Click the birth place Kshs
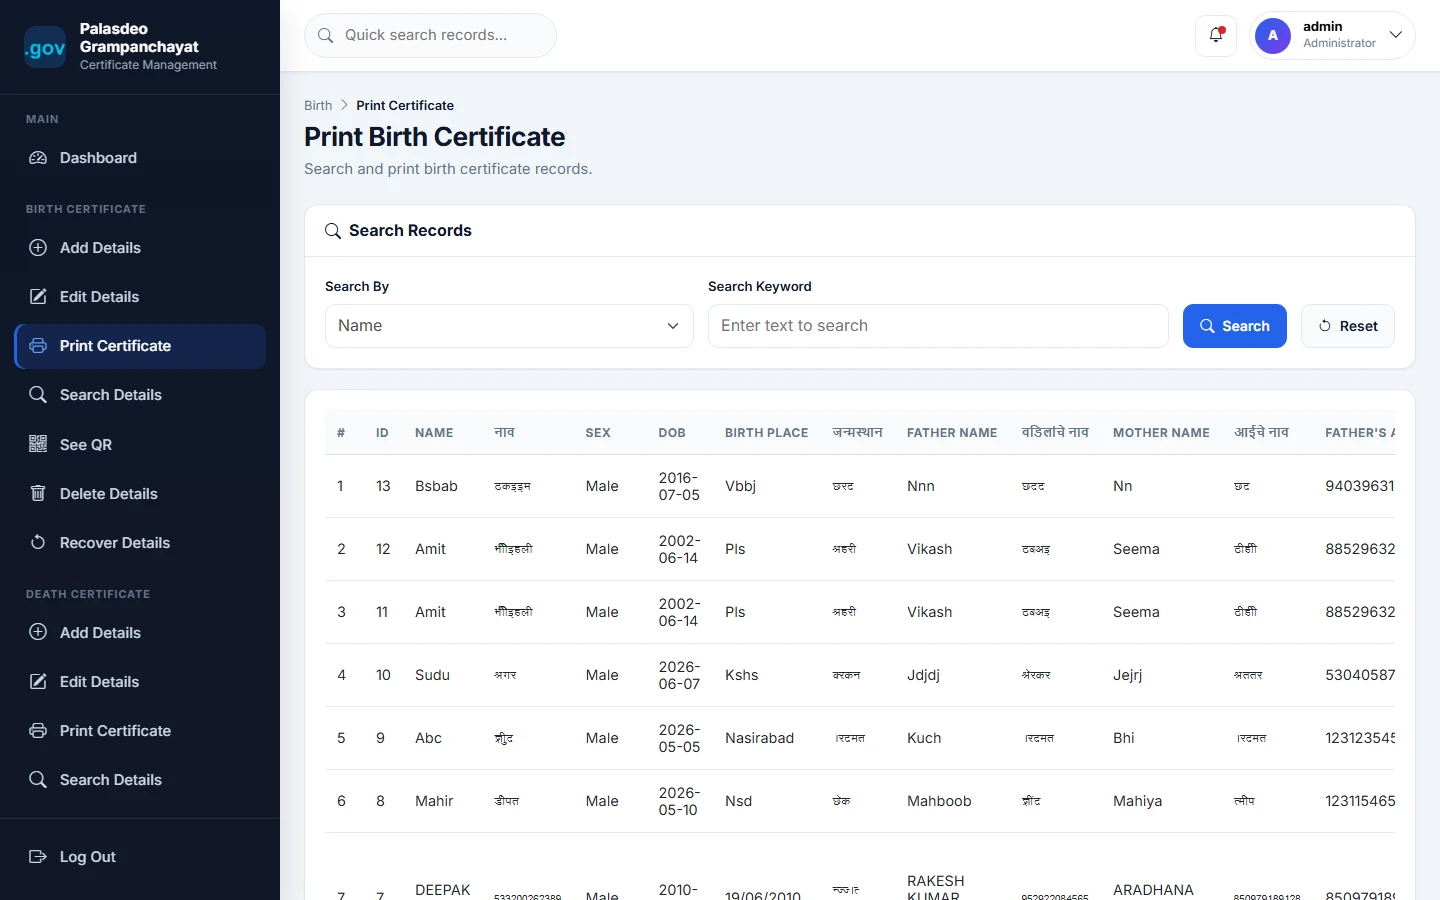Image resolution: width=1440 pixels, height=900 pixels. (741, 675)
